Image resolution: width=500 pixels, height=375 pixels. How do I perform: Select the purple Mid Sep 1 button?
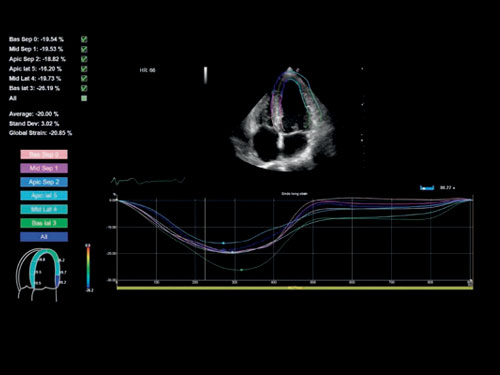[44, 168]
